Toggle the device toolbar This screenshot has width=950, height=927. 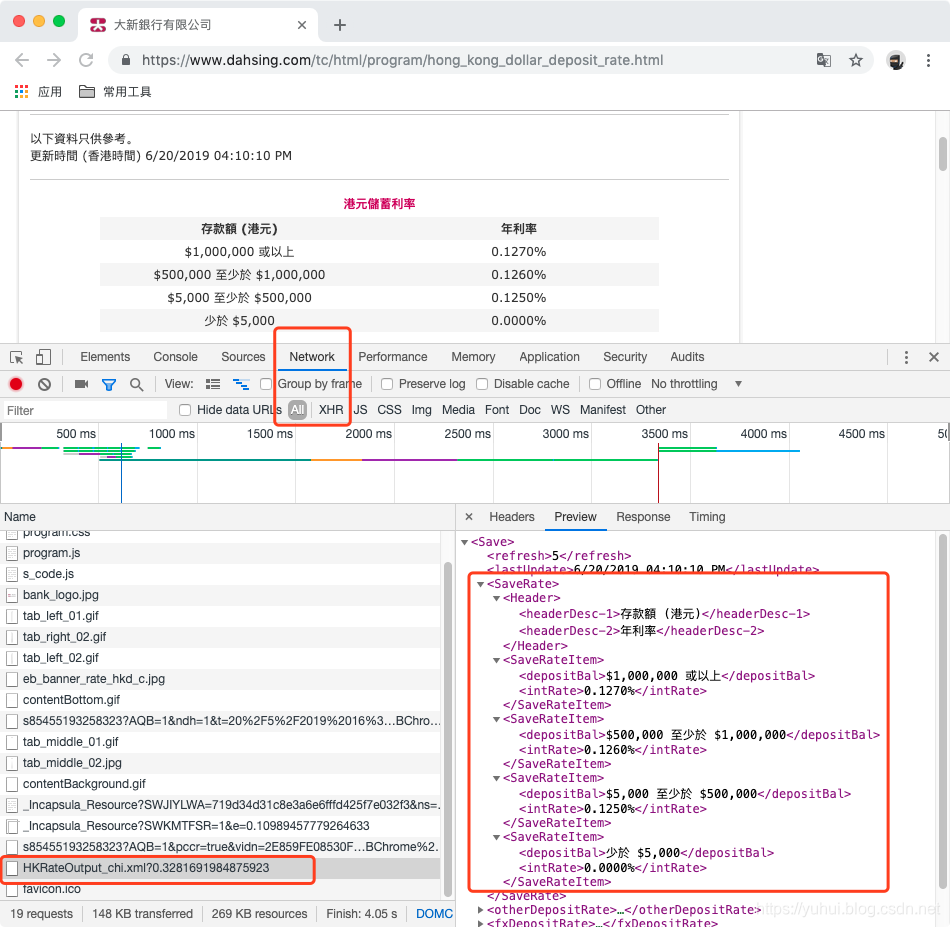click(43, 357)
